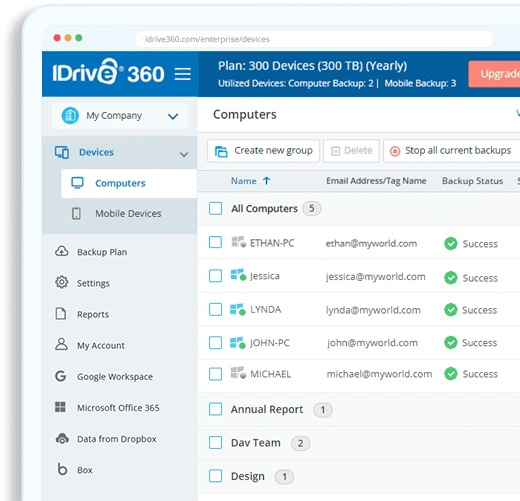
Task: Click the green success checkmark for MICHAEL
Action: click(x=451, y=374)
